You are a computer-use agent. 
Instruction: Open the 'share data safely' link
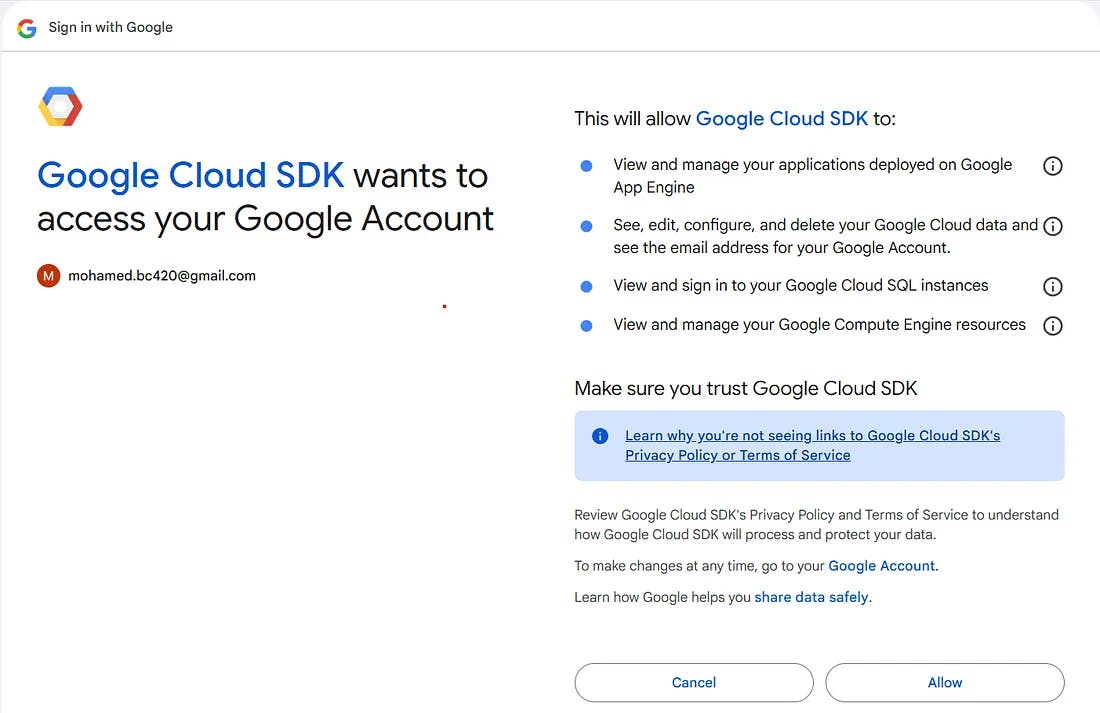pyautogui.click(x=811, y=596)
